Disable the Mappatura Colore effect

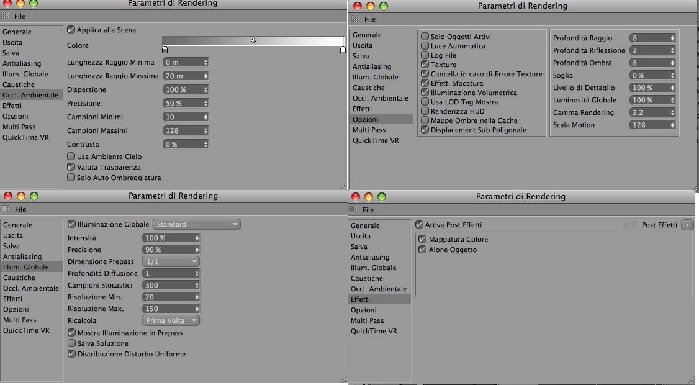pyautogui.click(x=422, y=239)
